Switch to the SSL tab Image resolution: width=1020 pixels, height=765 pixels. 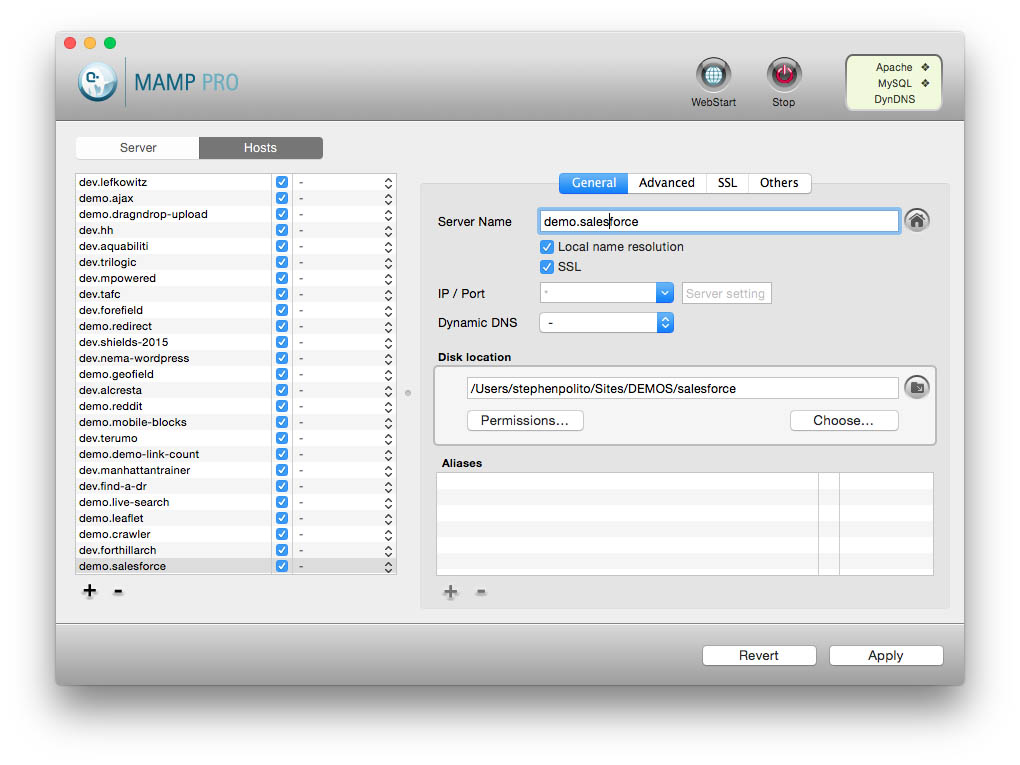pos(727,183)
